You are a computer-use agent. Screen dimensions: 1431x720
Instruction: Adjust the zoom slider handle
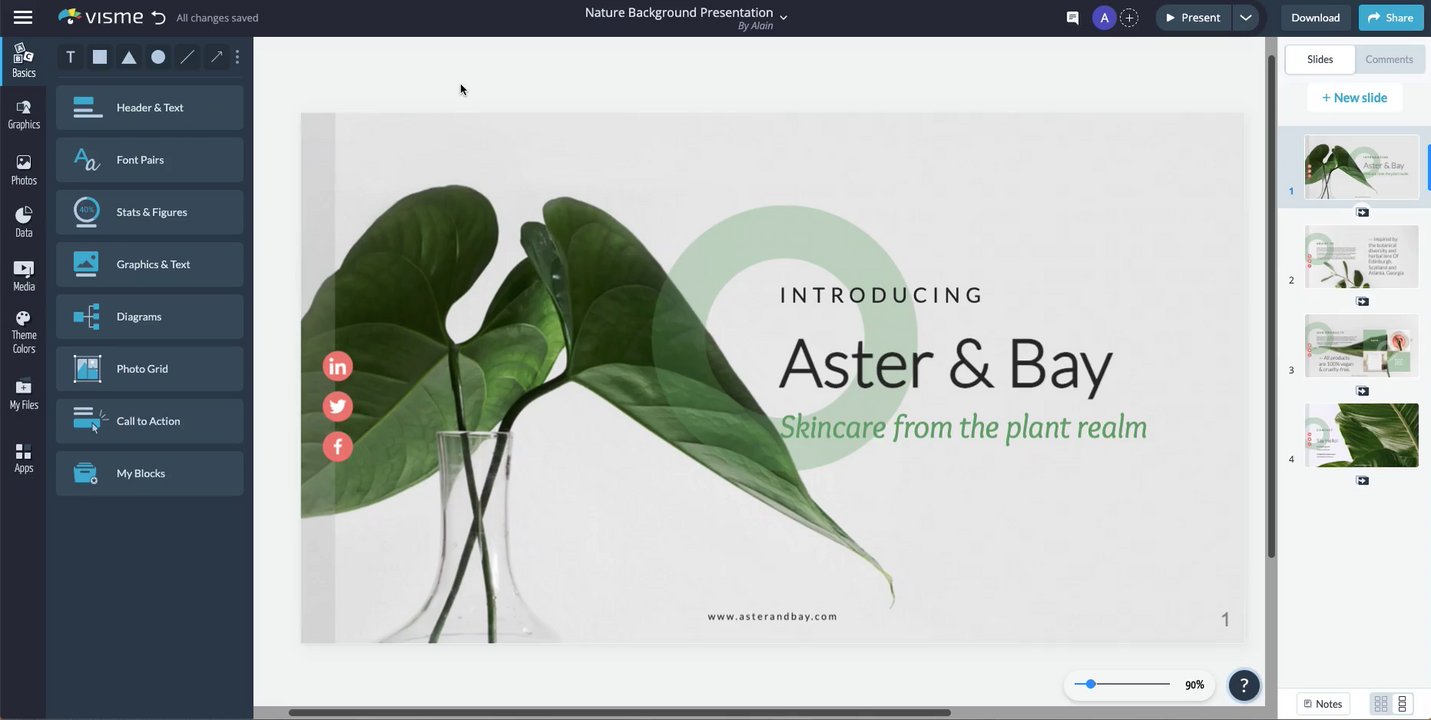[x=1090, y=684]
